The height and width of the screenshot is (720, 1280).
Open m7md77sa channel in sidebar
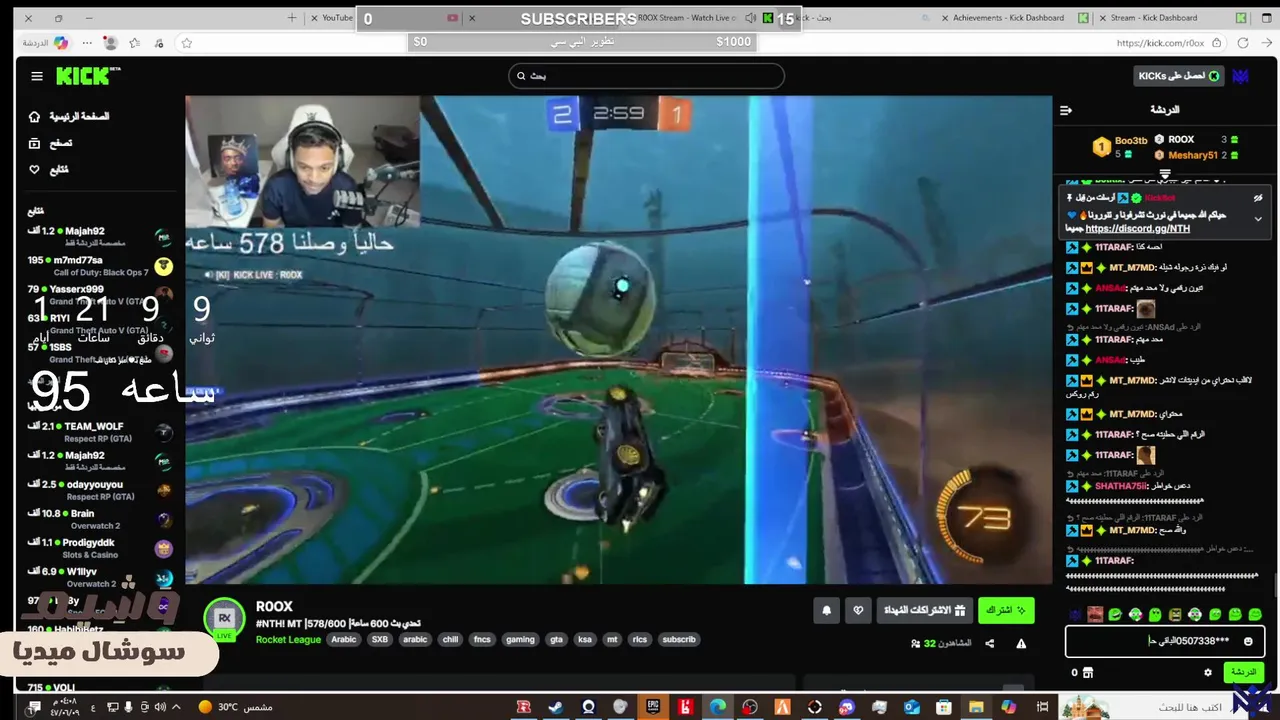100,266
